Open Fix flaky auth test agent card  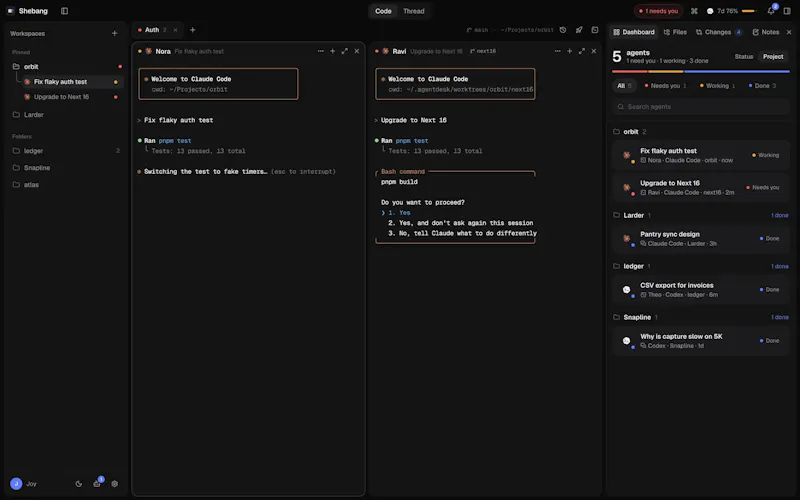click(x=701, y=155)
